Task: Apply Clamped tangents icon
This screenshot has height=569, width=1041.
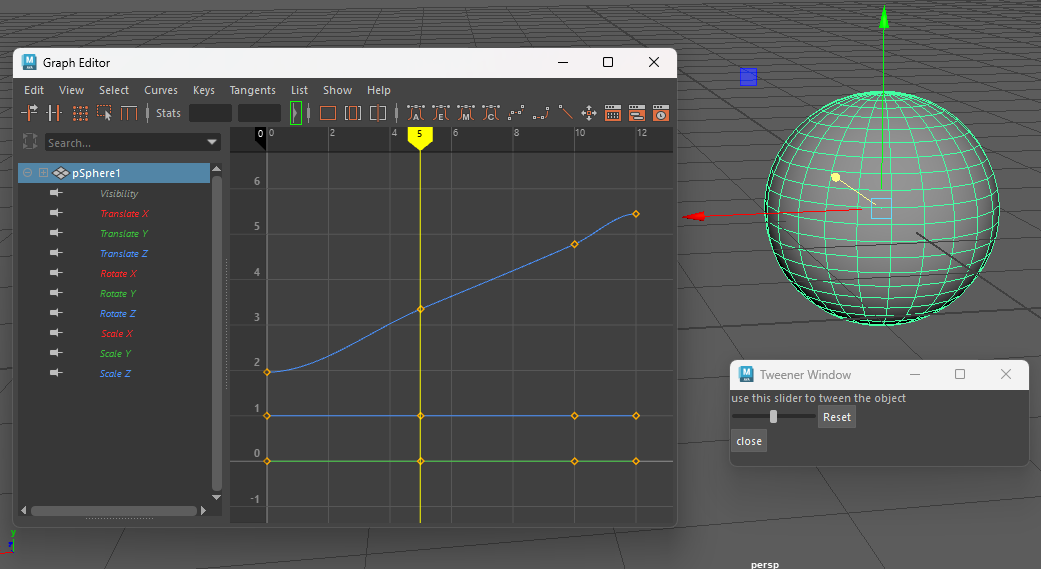Action: point(540,113)
